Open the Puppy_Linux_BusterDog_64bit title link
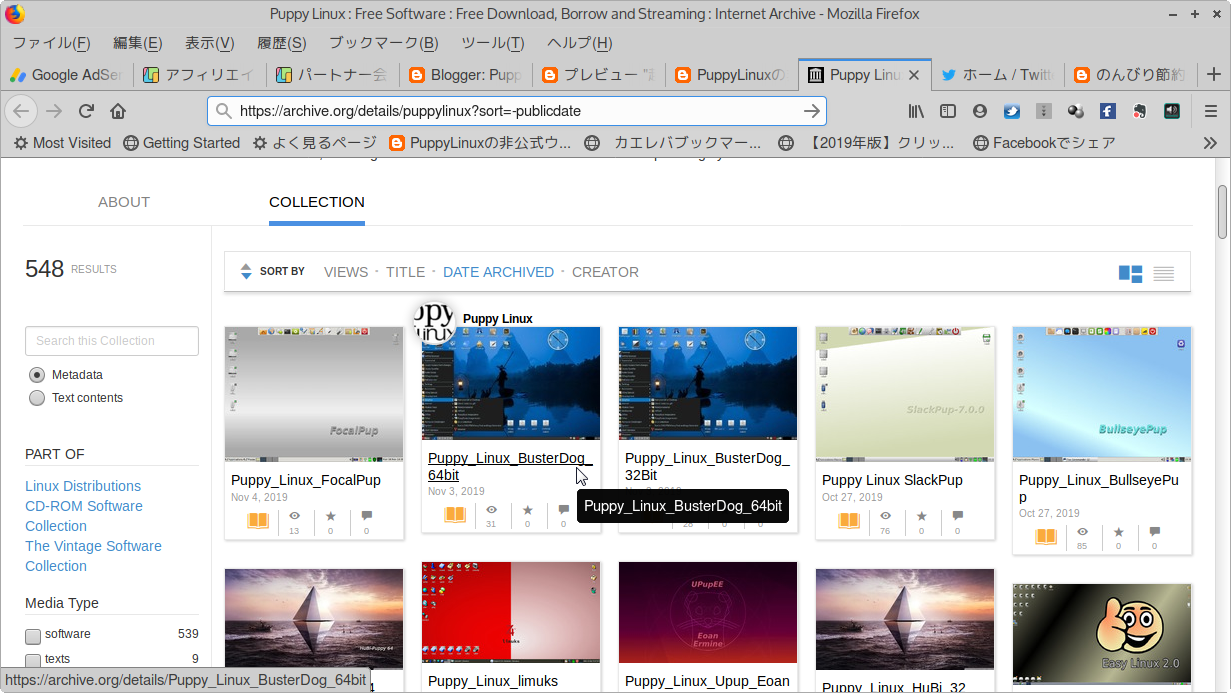The image size is (1231, 693). (510, 466)
